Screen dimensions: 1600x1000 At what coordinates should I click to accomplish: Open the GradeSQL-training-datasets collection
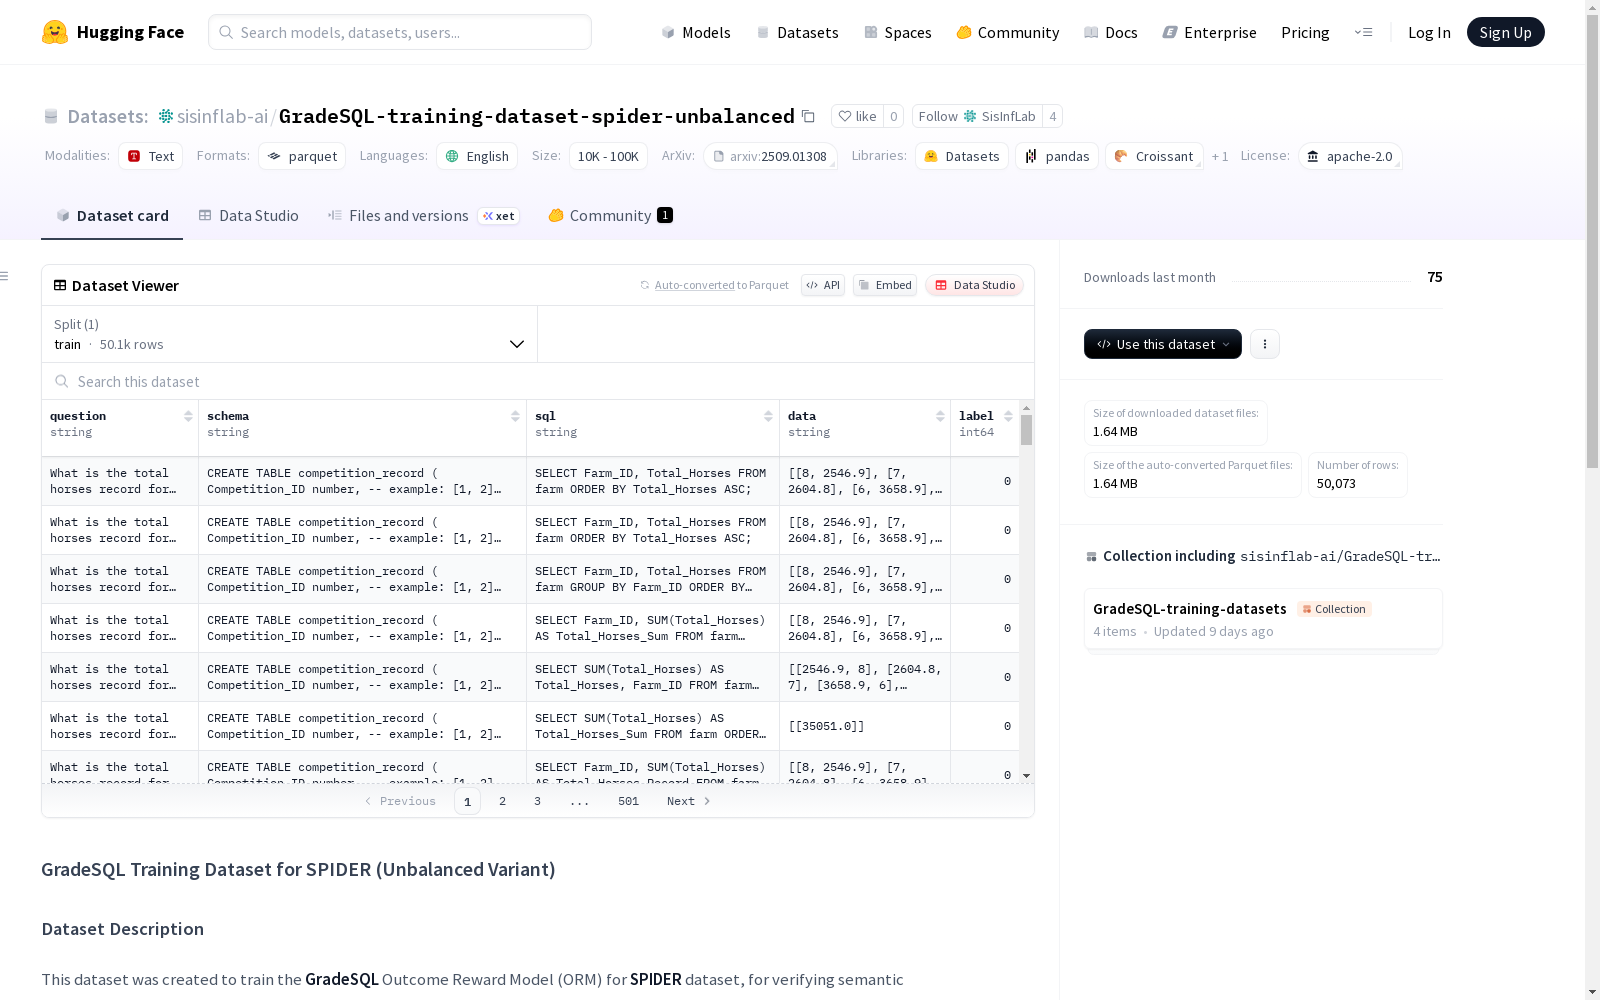click(x=1263, y=619)
